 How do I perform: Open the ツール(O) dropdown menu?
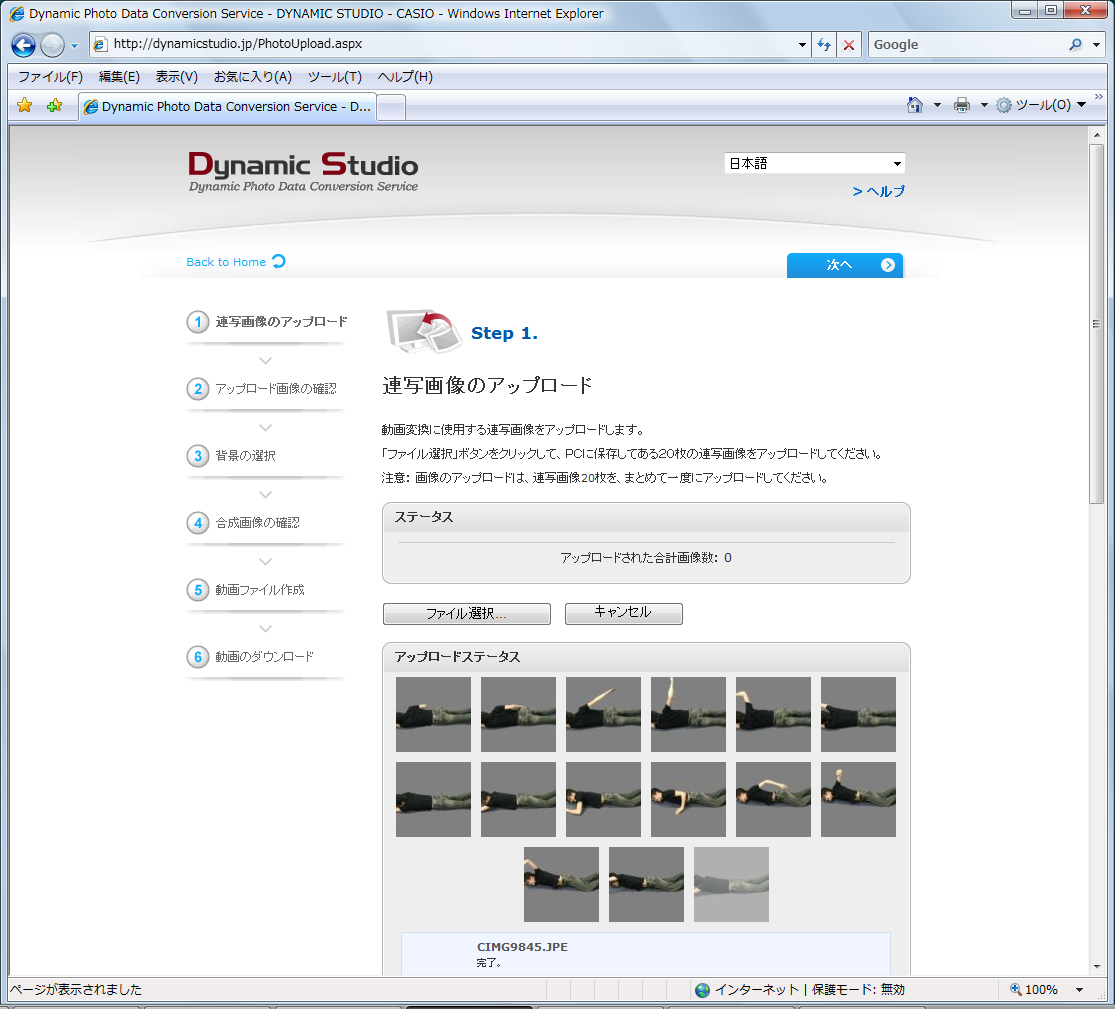click(x=1040, y=104)
